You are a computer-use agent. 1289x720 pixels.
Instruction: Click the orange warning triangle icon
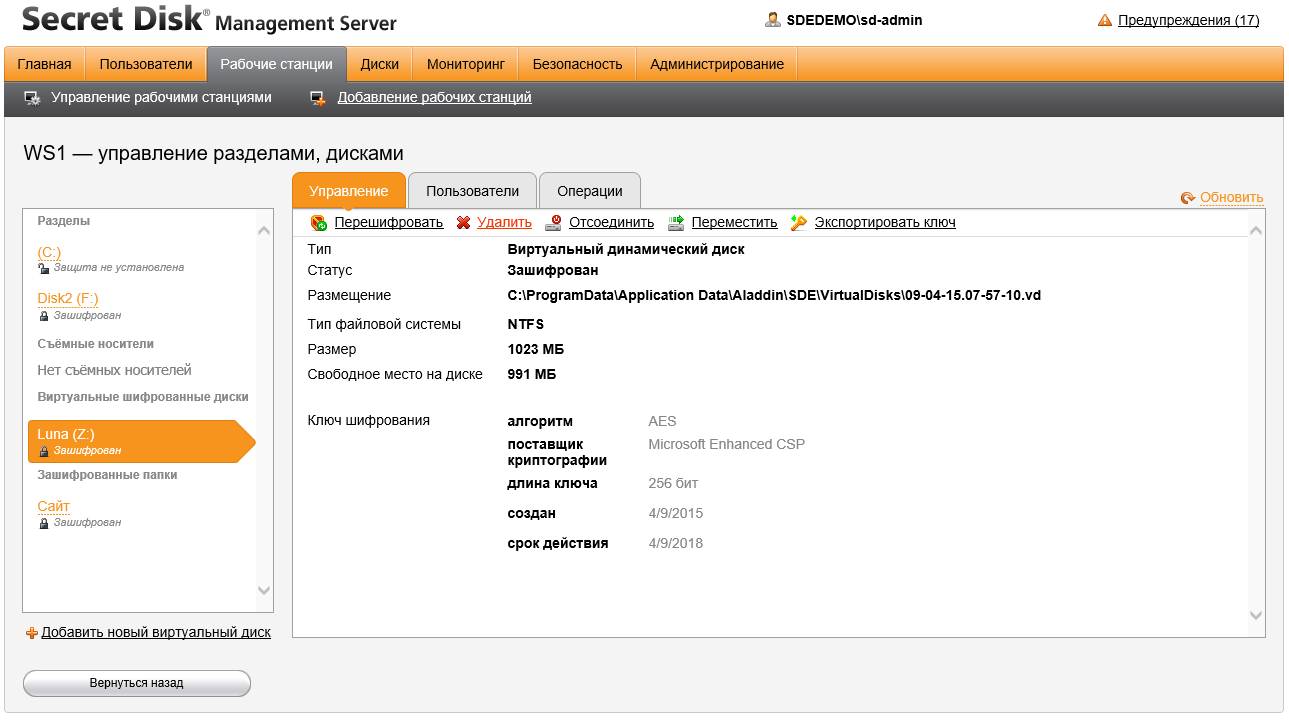[1105, 20]
